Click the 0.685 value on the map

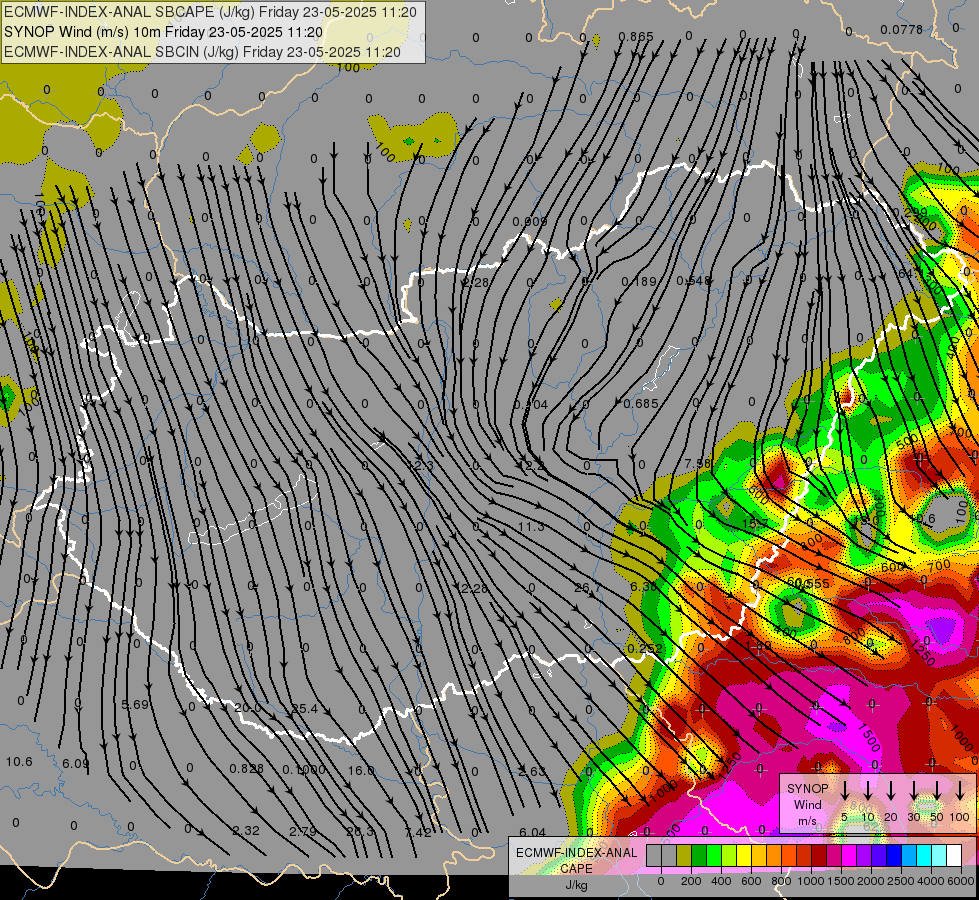641,403
